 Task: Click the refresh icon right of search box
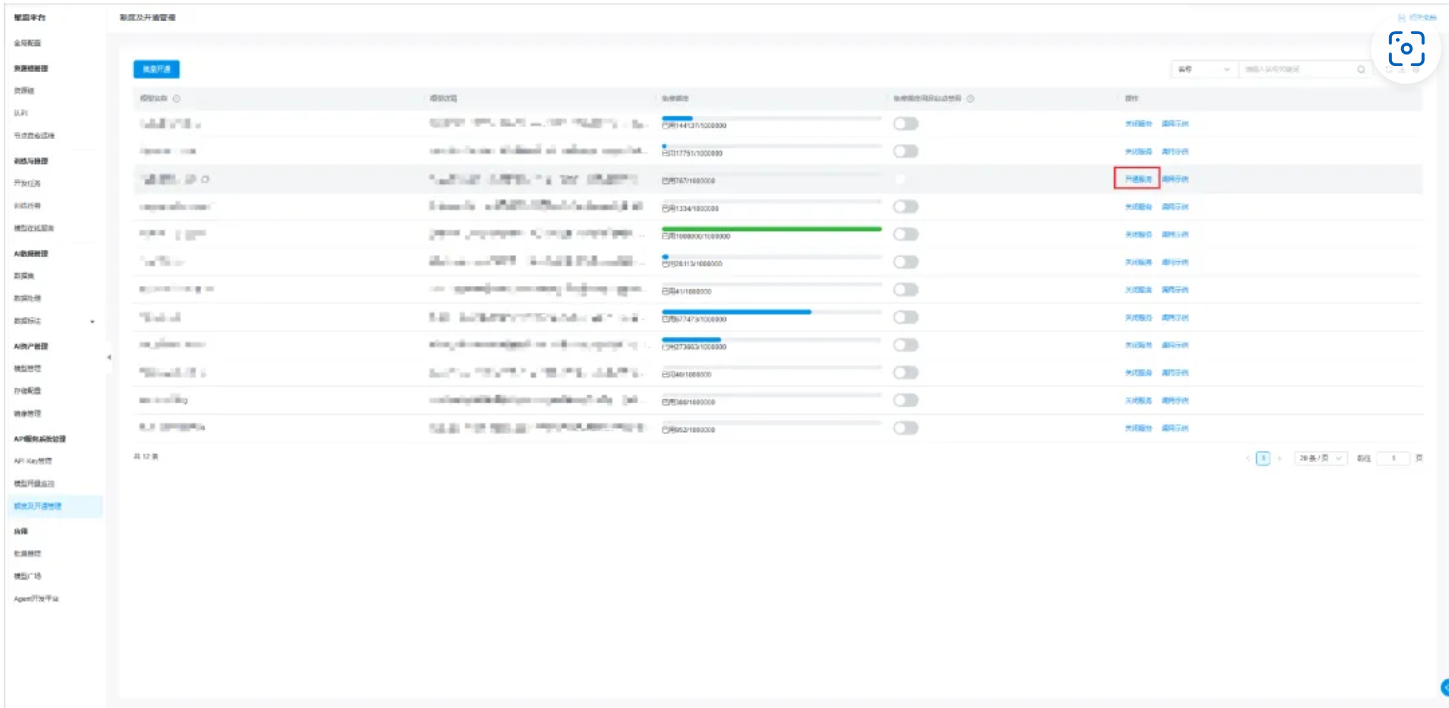pos(1390,70)
